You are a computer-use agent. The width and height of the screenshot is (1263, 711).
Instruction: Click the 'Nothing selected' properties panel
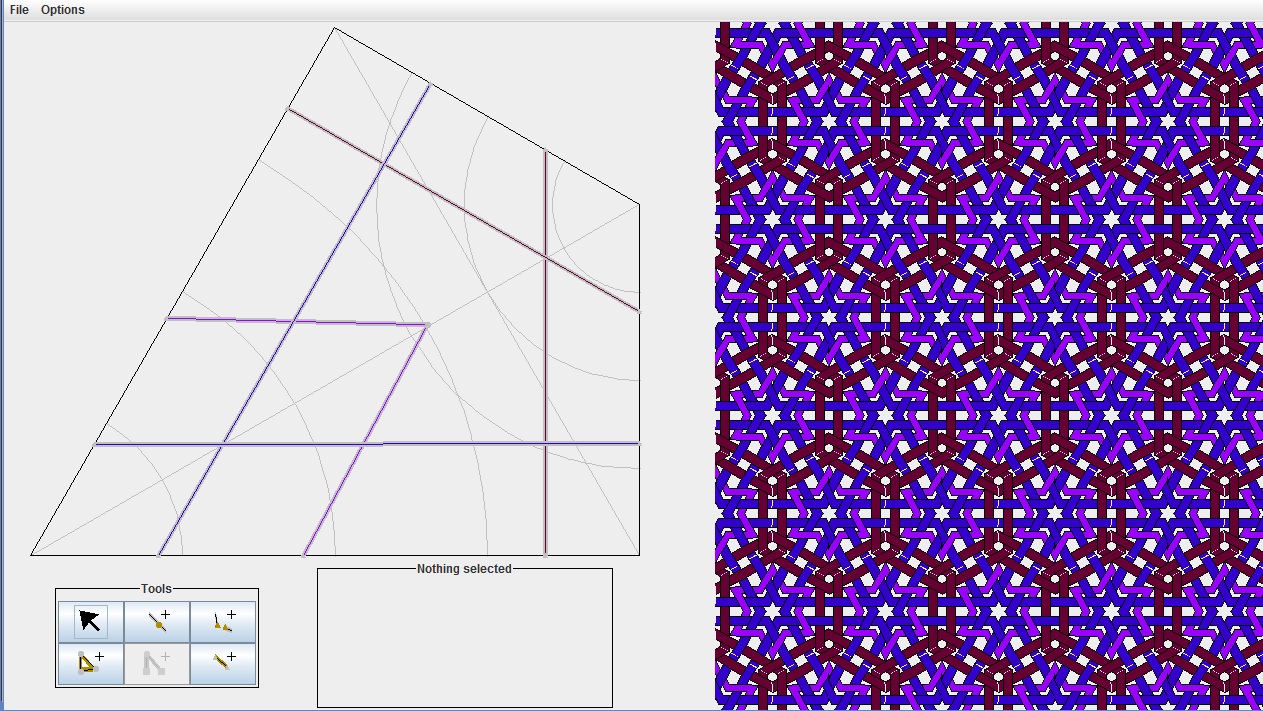465,638
